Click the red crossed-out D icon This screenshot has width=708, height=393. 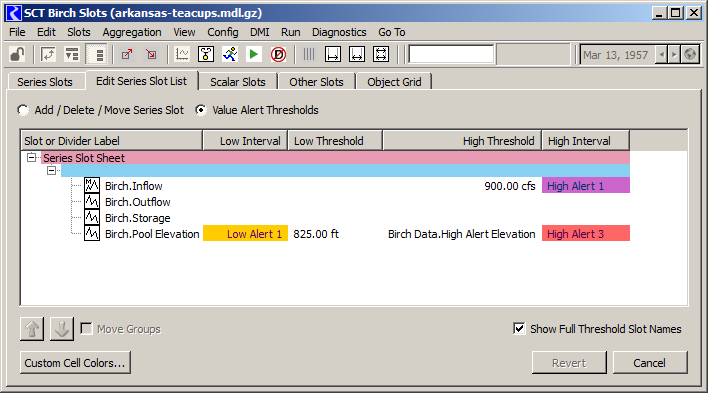coord(278,55)
